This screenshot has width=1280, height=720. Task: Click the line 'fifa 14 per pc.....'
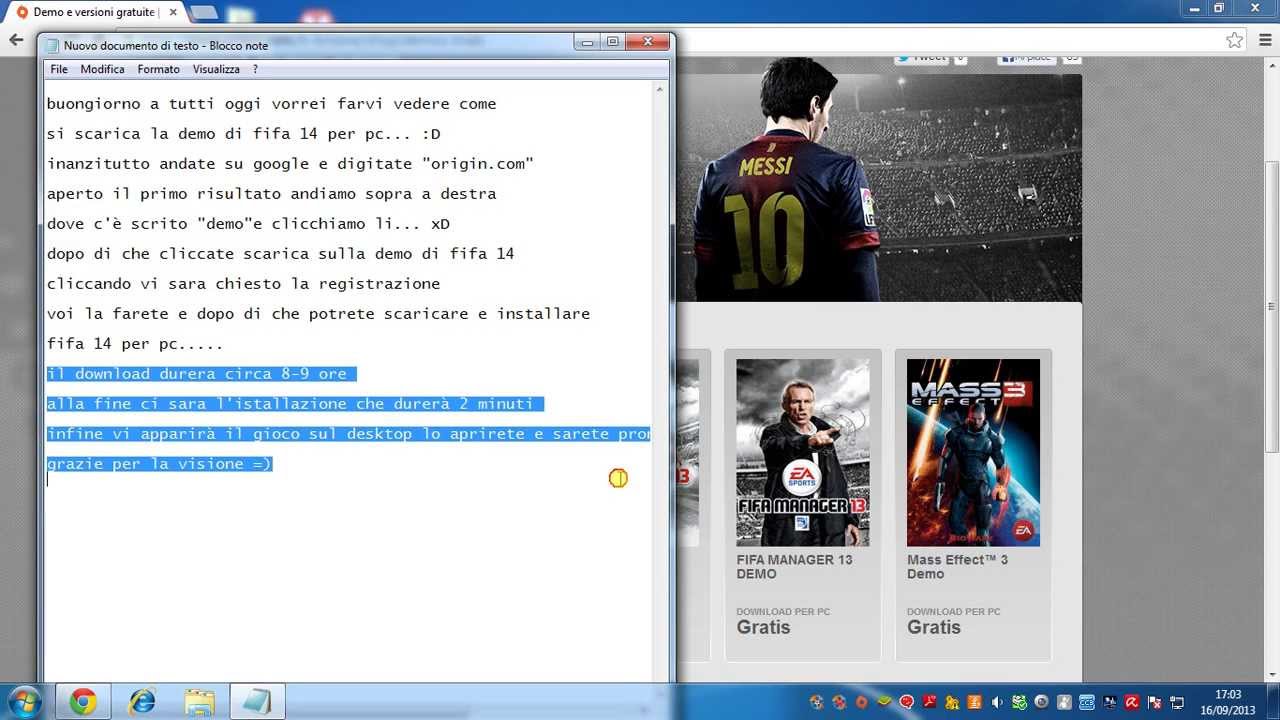click(135, 344)
